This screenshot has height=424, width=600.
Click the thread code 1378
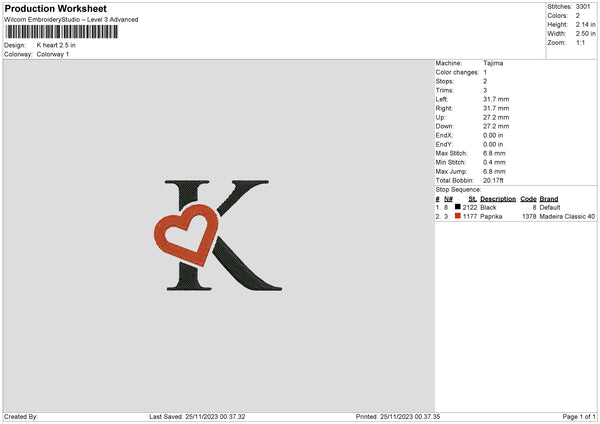click(530, 217)
